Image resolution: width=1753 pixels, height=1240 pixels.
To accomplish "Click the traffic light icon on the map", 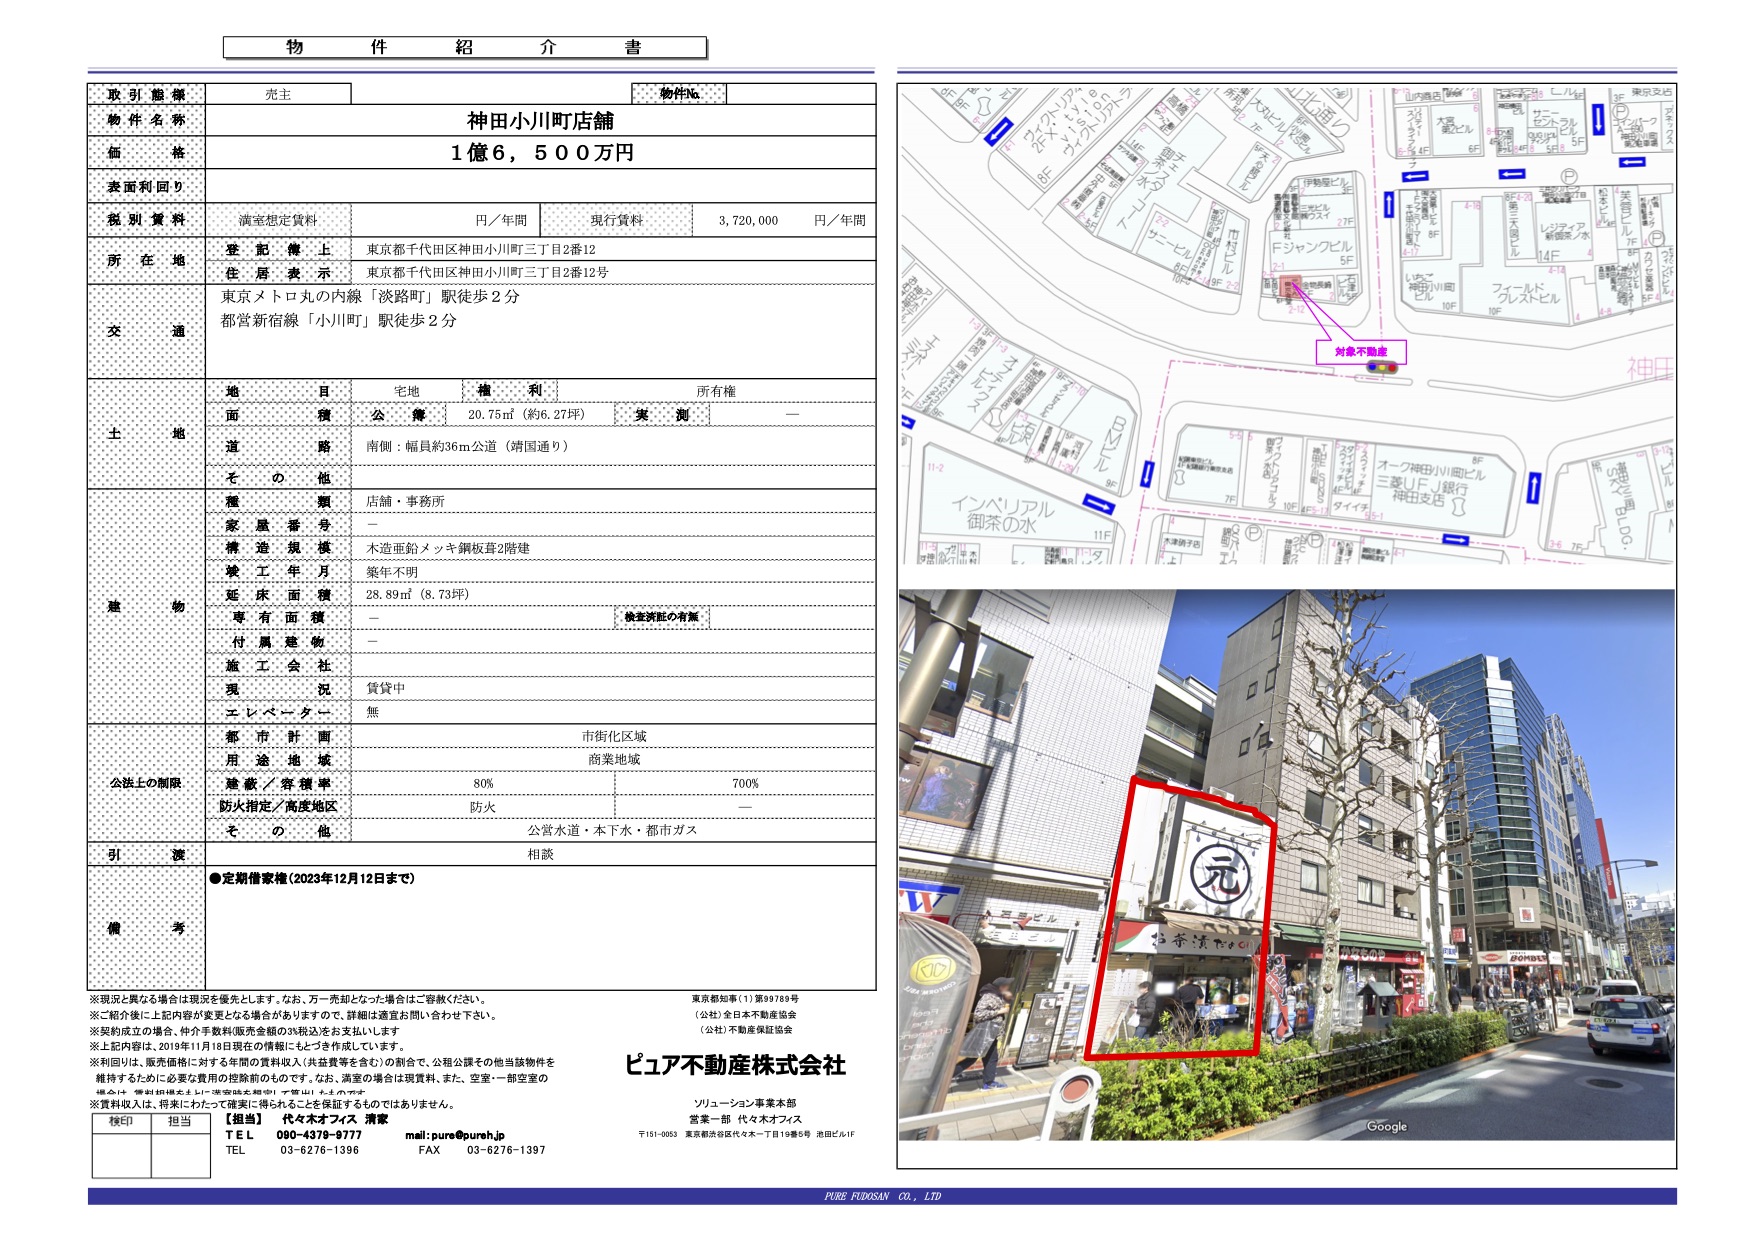I will coord(1384,368).
